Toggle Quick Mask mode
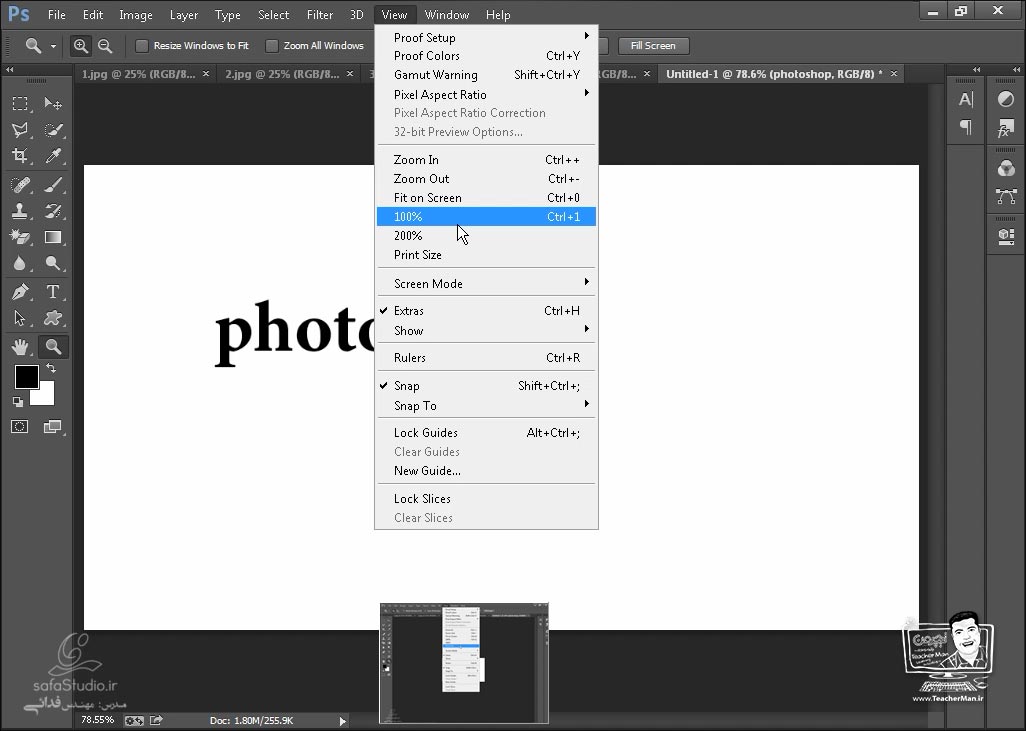 click(x=20, y=427)
